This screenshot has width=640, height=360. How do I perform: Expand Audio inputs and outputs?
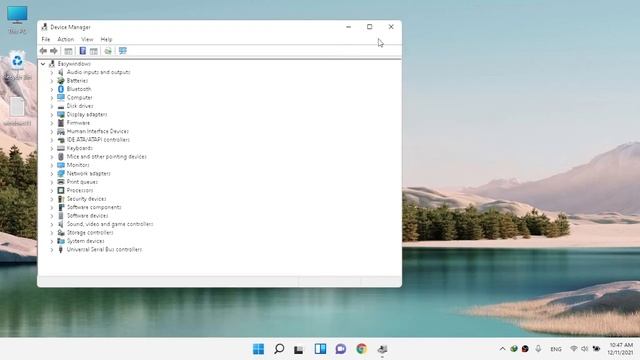(x=52, y=72)
